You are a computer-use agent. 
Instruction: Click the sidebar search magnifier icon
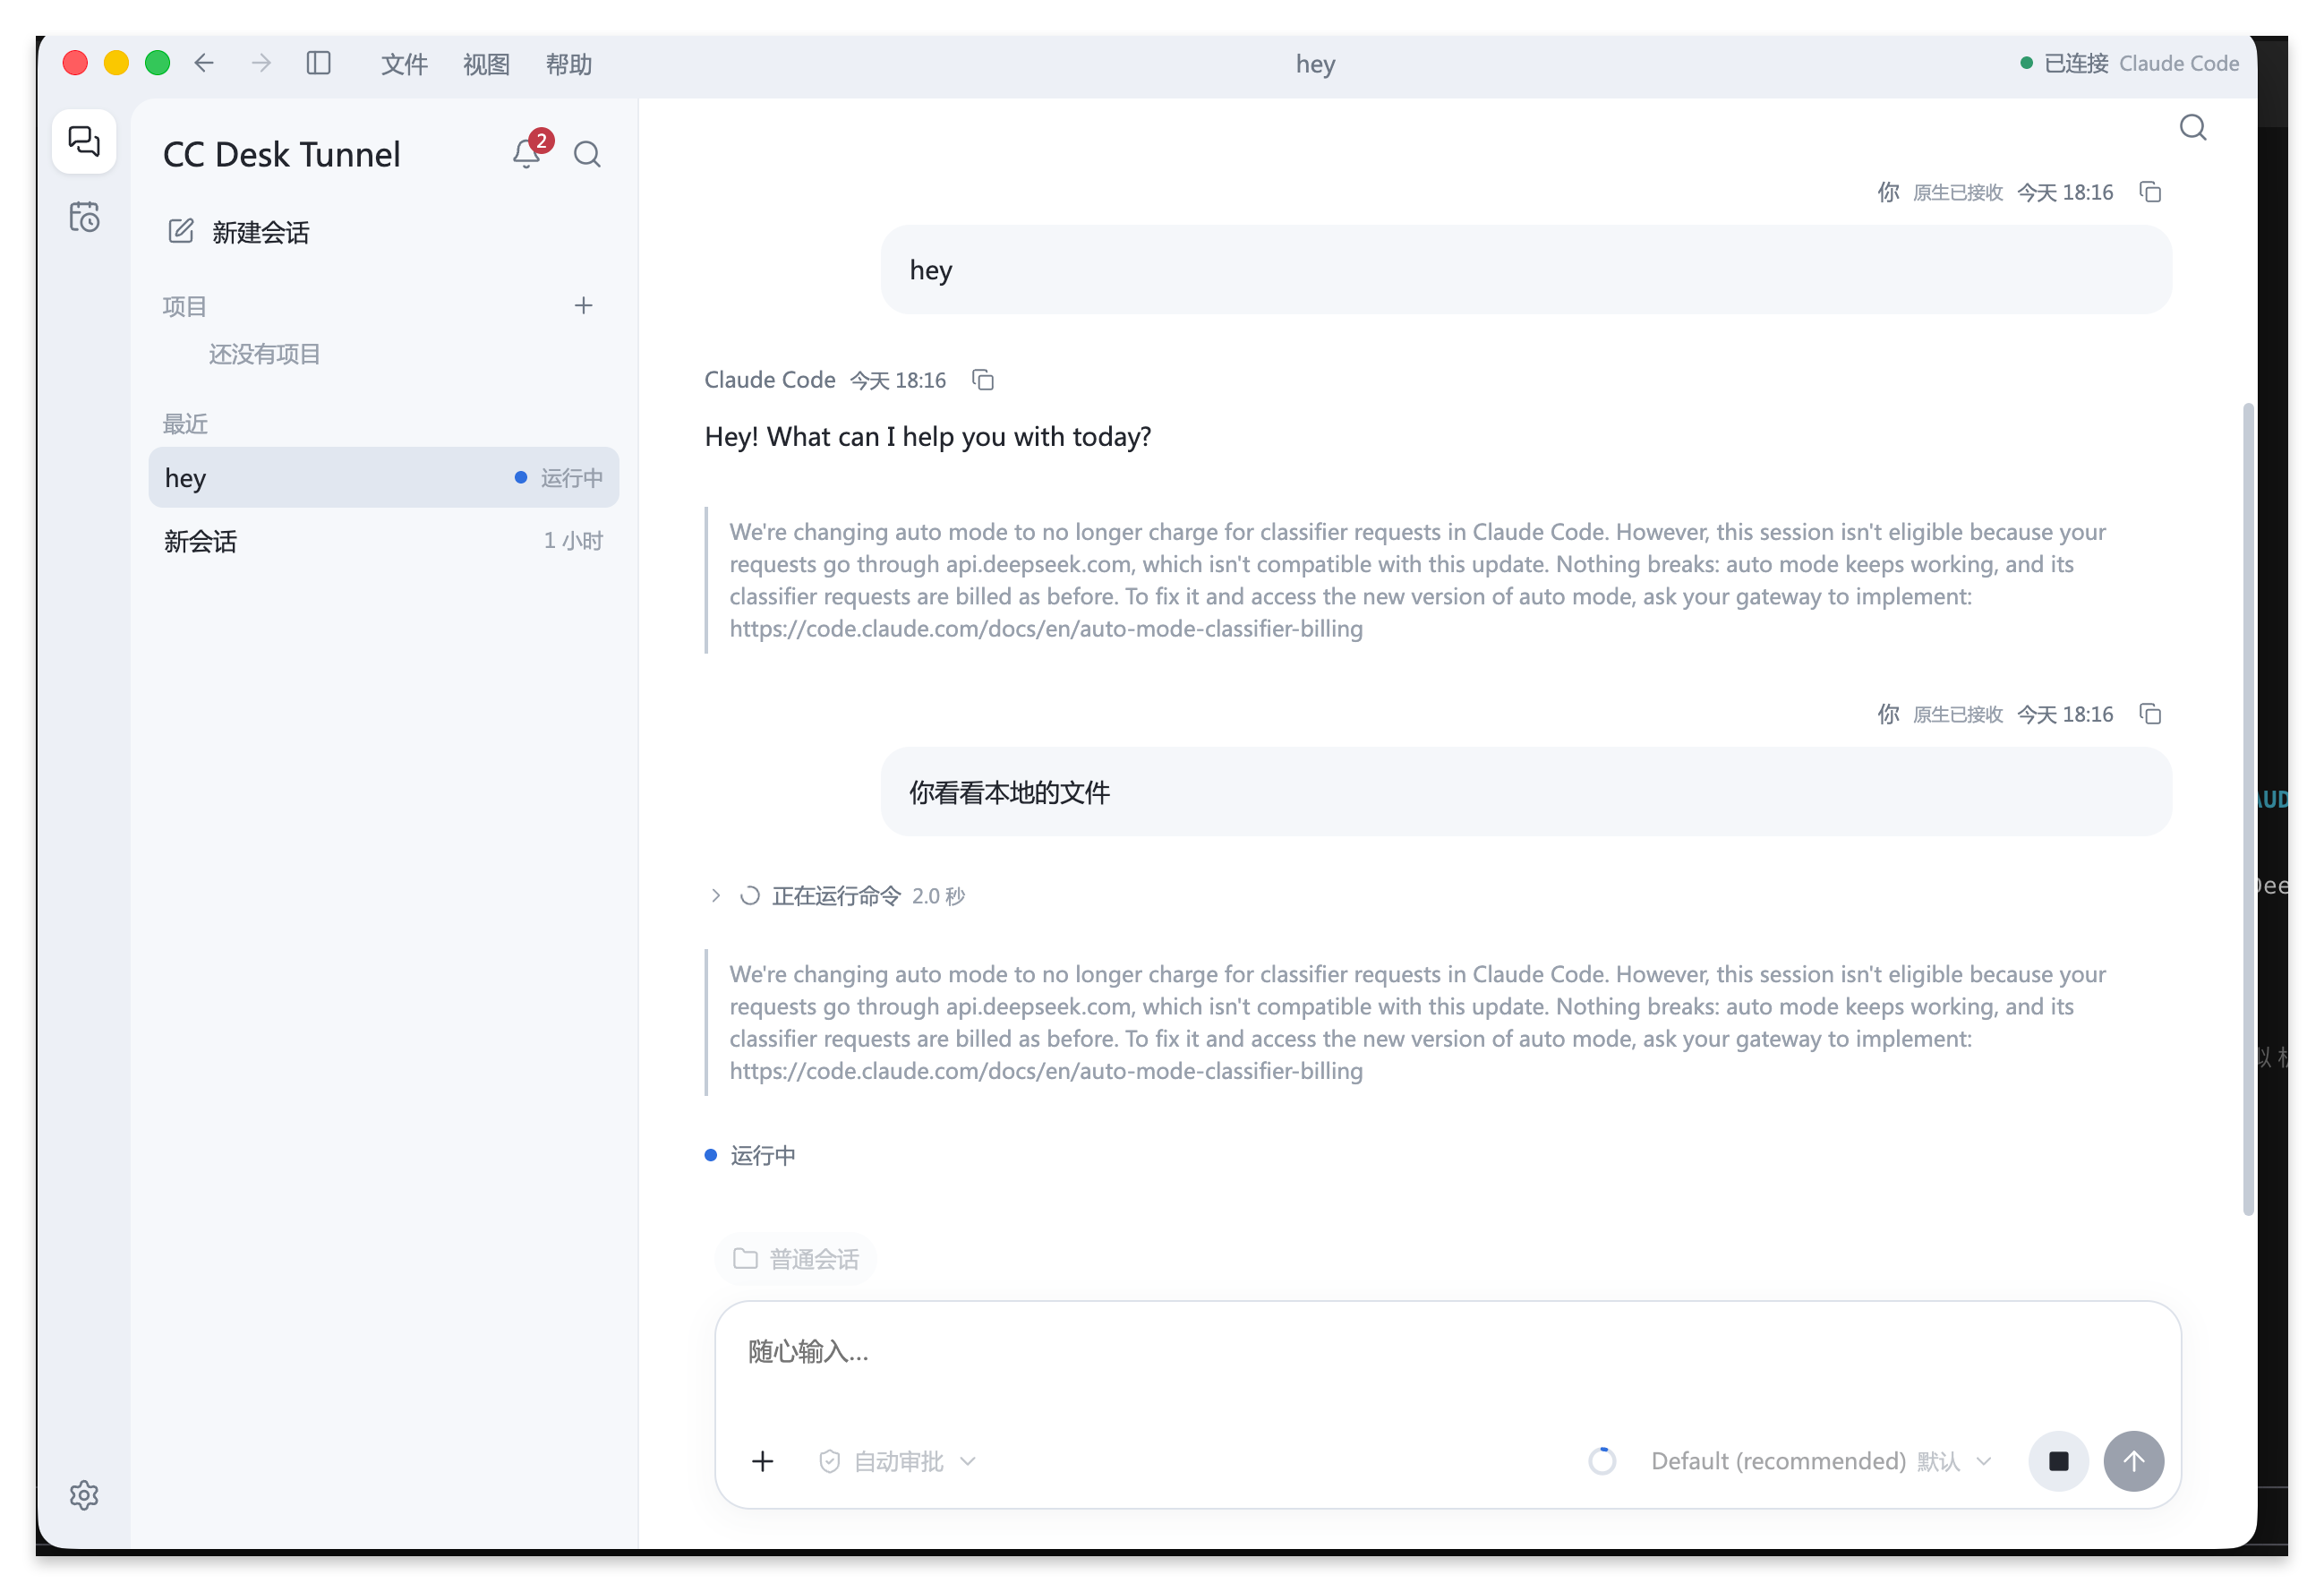(587, 154)
